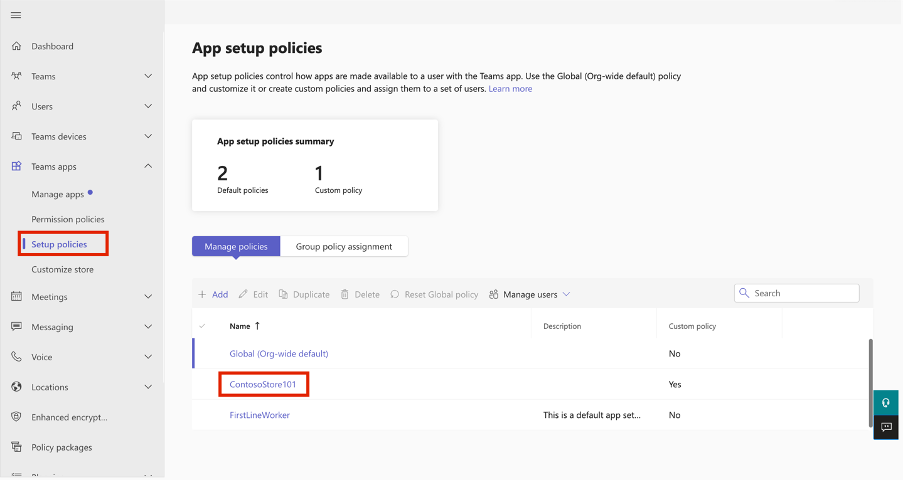Click the Dashboard label in sidebar
904x481 pixels.
(x=52, y=46)
